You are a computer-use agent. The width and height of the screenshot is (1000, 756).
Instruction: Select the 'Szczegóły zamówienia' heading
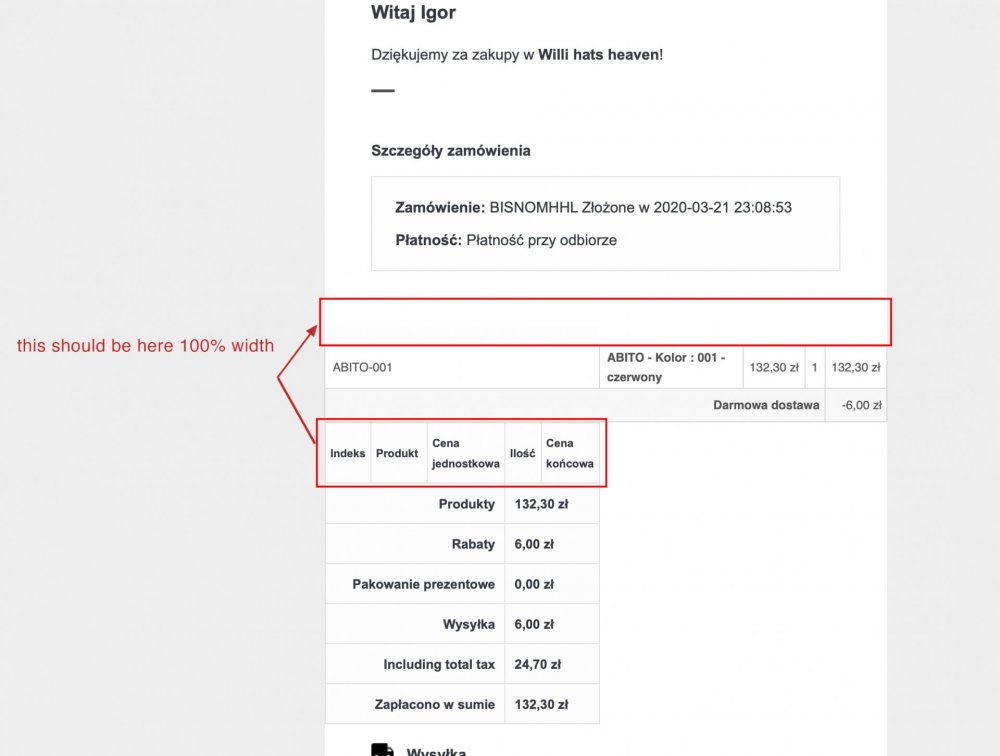(451, 151)
